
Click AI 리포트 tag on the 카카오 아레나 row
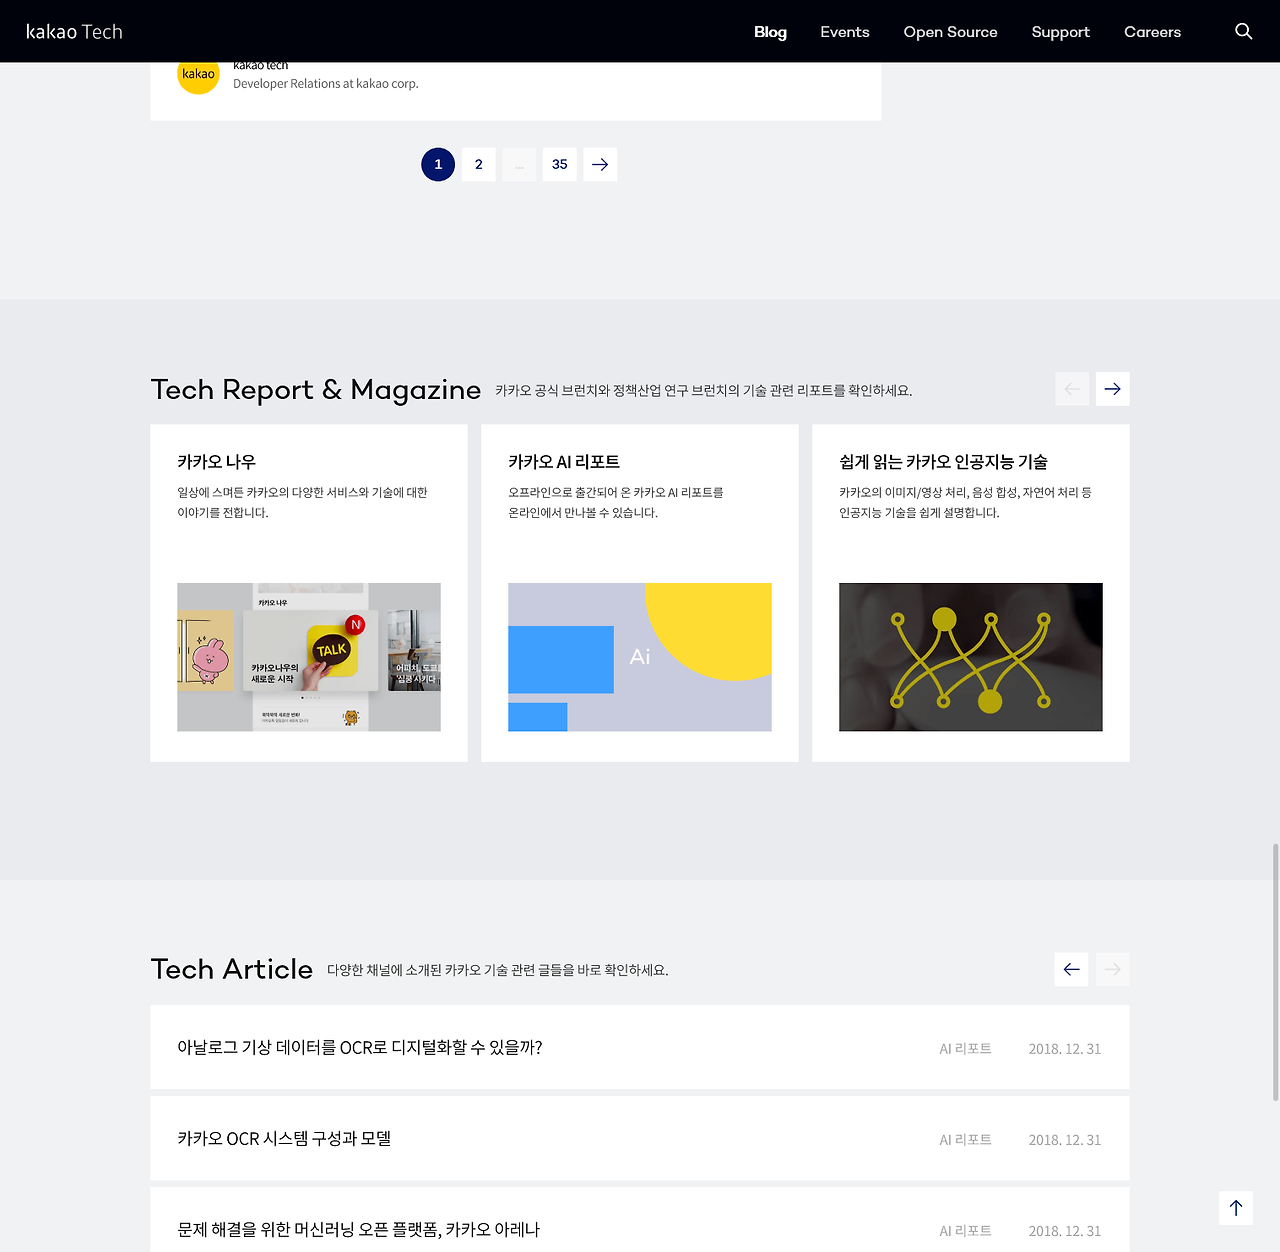966,1231
